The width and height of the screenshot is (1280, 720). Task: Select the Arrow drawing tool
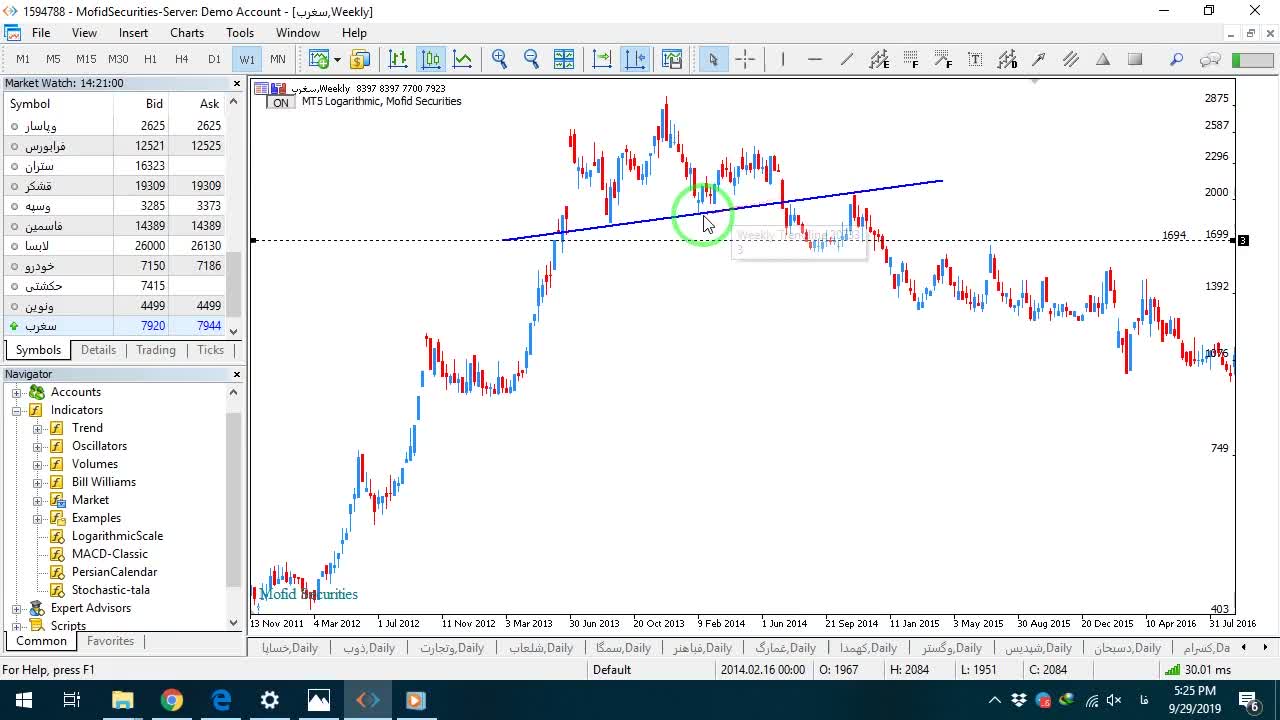(x=1039, y=59)
